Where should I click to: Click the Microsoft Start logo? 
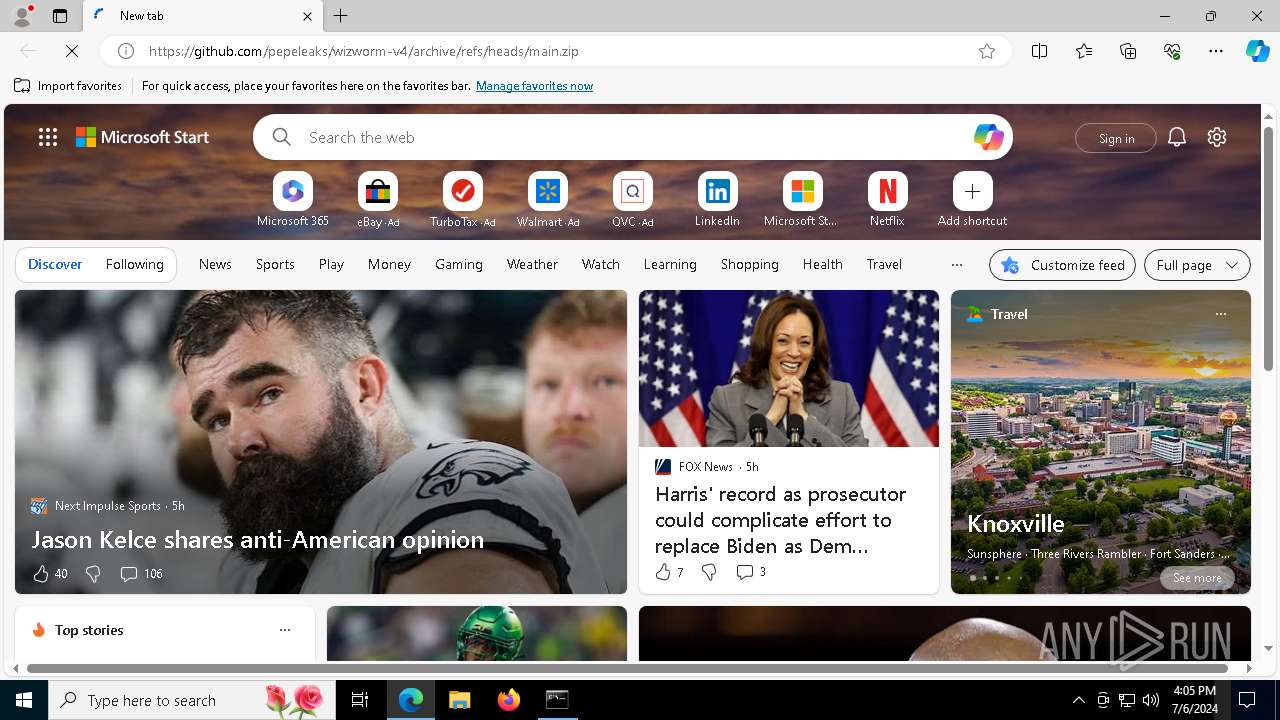(143, 137)
